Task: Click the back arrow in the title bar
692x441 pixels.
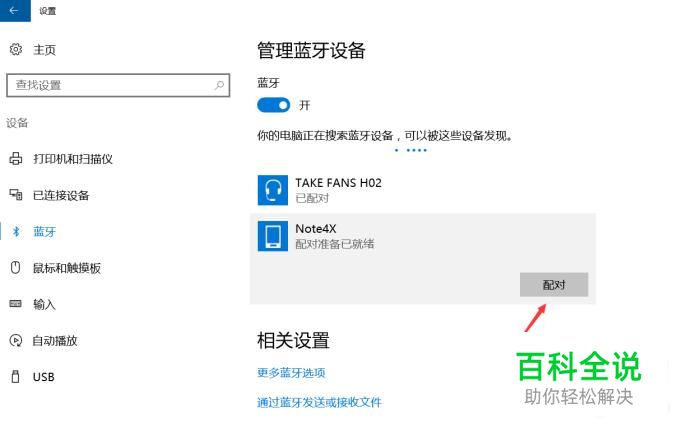Action: point(14,10)
